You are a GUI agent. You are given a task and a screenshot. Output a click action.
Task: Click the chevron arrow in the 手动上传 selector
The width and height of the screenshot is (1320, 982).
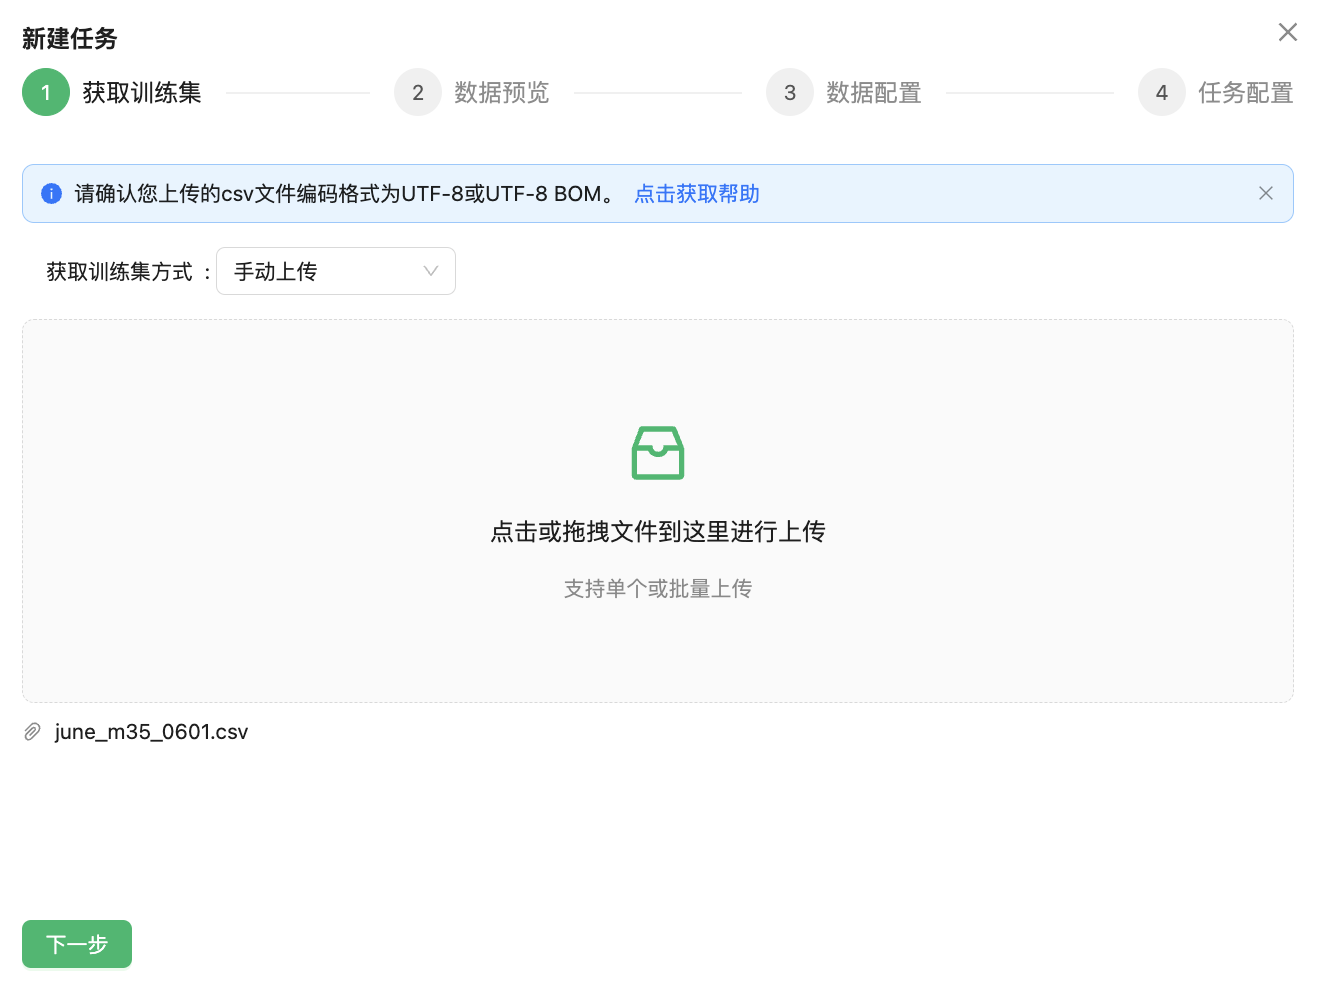click(x=431, y=272)
